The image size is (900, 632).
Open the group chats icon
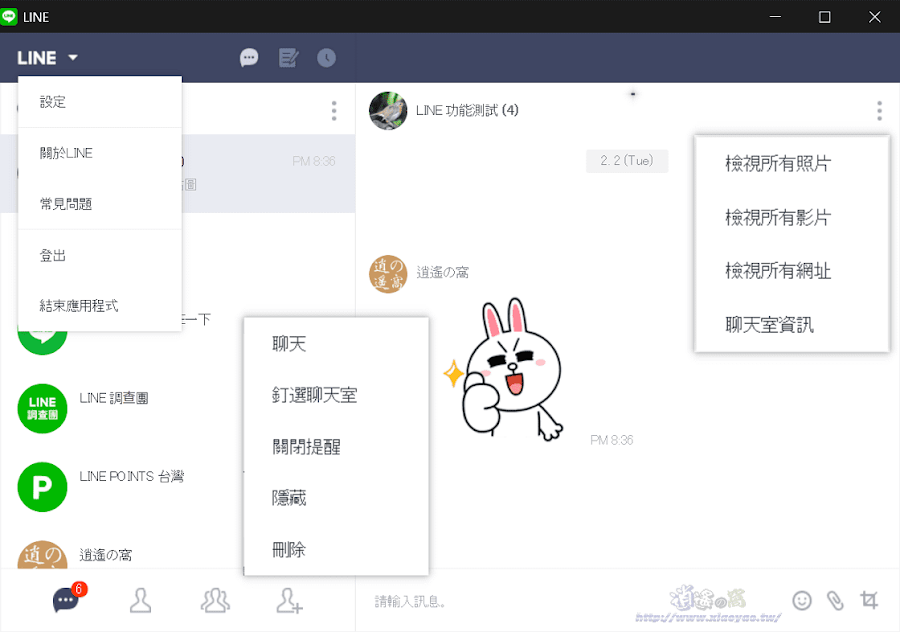point(214,600)
